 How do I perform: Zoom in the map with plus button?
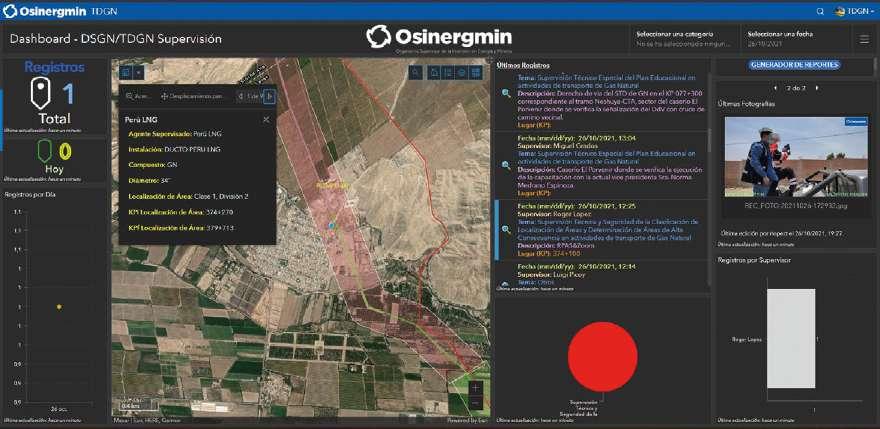coord(475,388)
